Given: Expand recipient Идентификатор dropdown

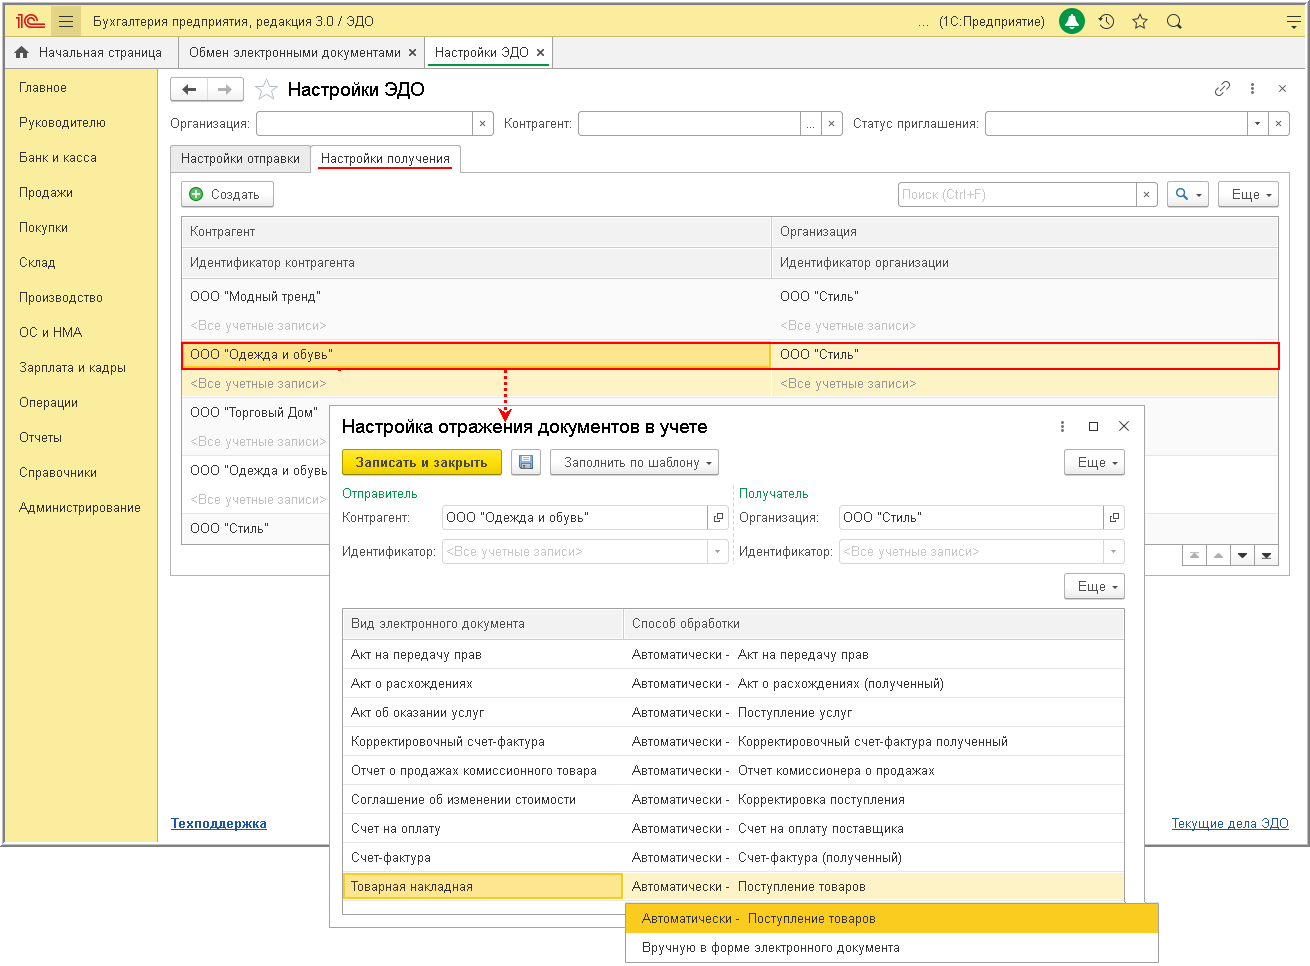Looking at the screenshot, I should (x=1113, y=552).
